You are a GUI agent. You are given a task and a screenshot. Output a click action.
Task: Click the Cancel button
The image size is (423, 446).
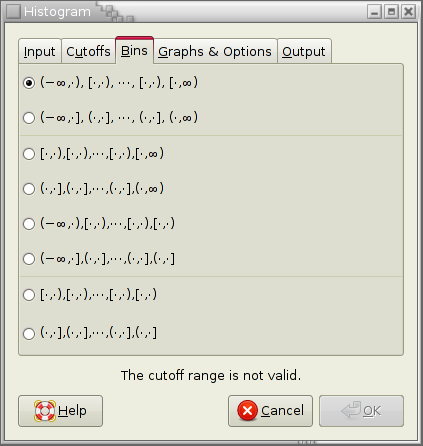point(270,411)
